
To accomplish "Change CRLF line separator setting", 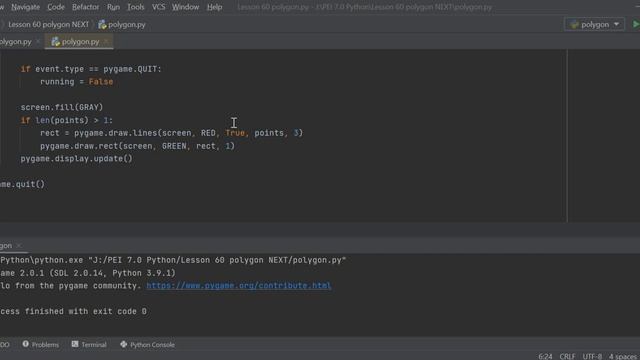I will point(567,356).
